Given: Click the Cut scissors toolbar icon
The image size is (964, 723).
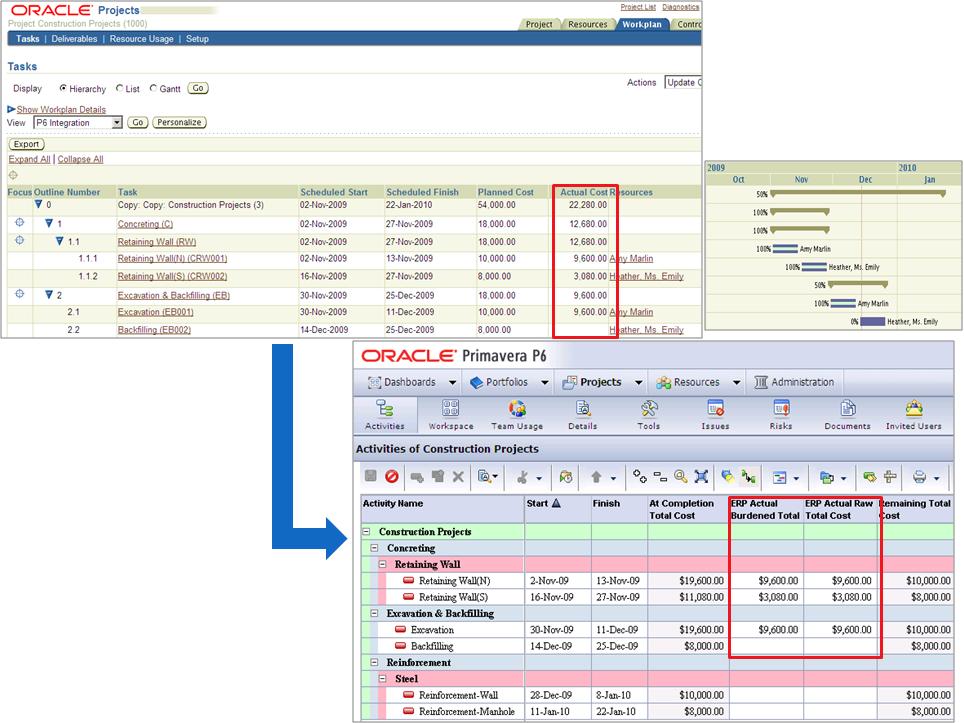Looking at the screenshot, I should click(x=523, y=476).
